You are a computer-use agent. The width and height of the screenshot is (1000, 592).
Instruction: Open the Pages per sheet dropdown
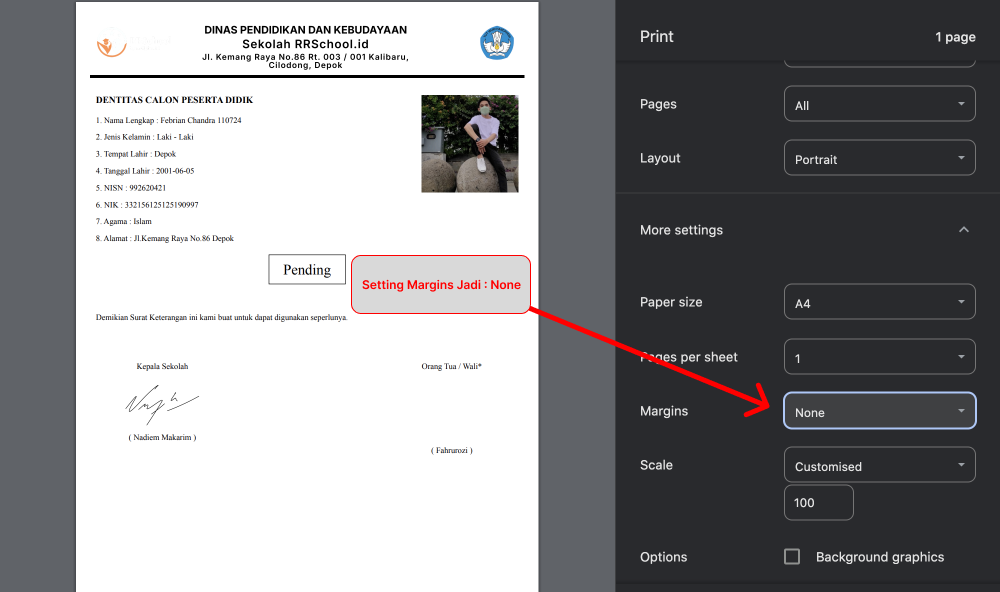879,356
